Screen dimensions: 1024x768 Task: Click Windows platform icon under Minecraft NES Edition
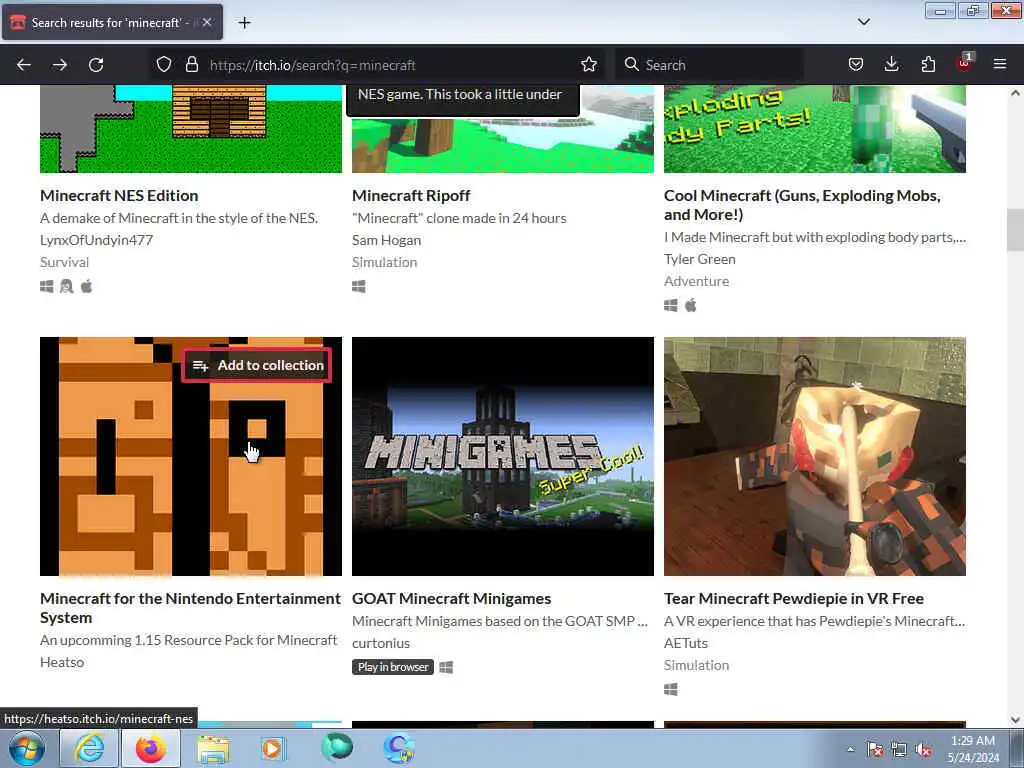46,286
